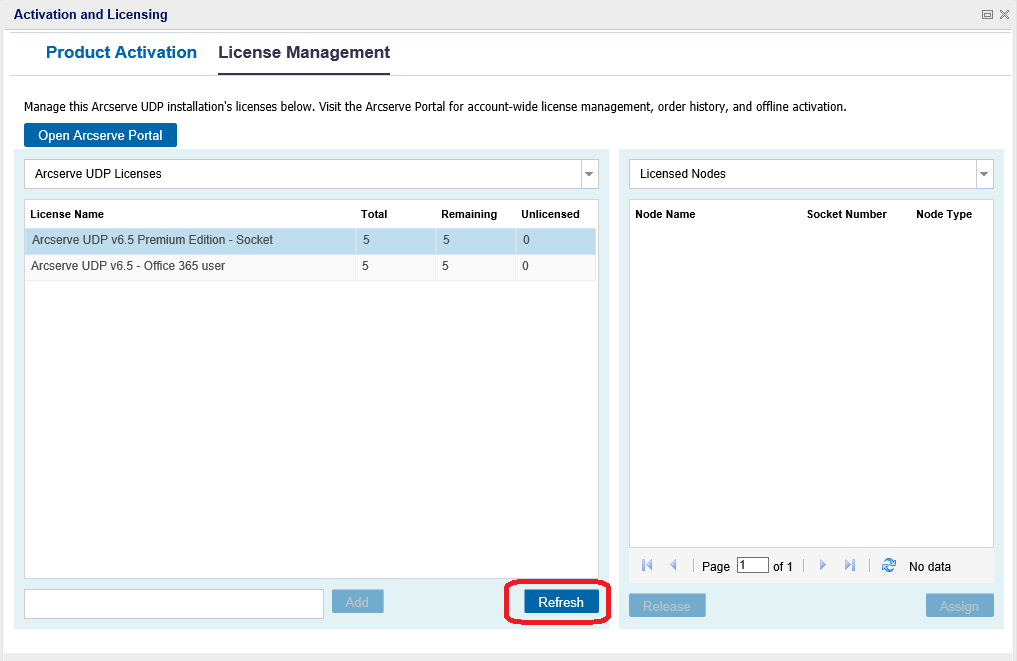
Task: Click the License Name column header
Action: 67,214
